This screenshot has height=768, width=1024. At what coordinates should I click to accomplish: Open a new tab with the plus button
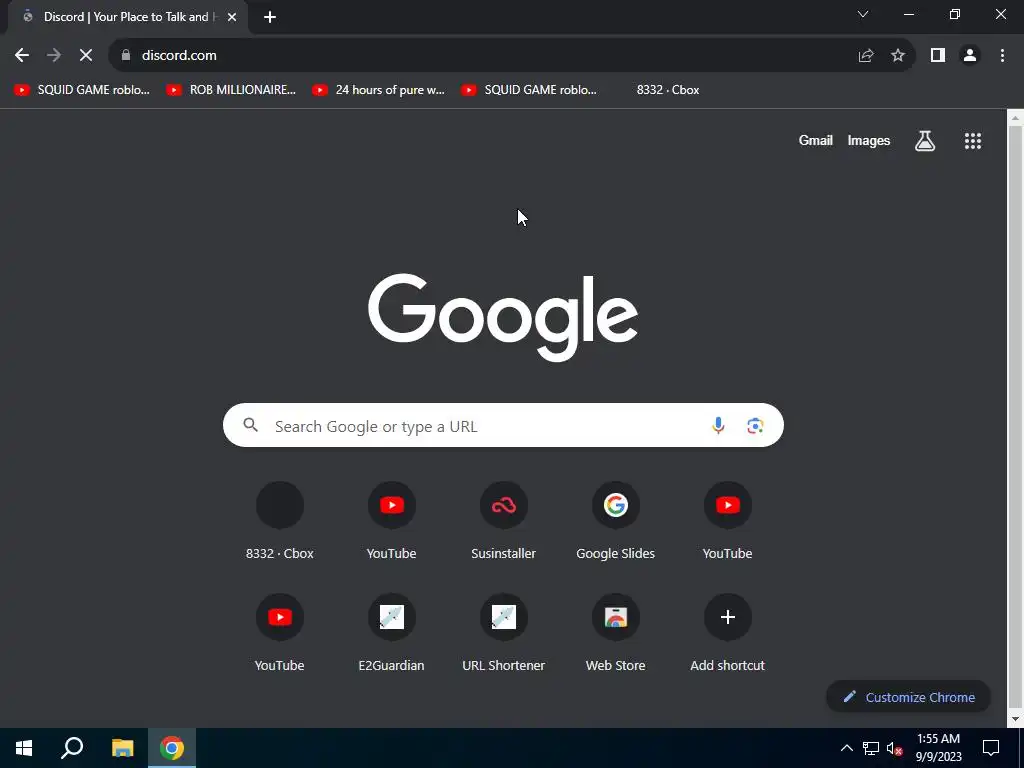point(270,18)
